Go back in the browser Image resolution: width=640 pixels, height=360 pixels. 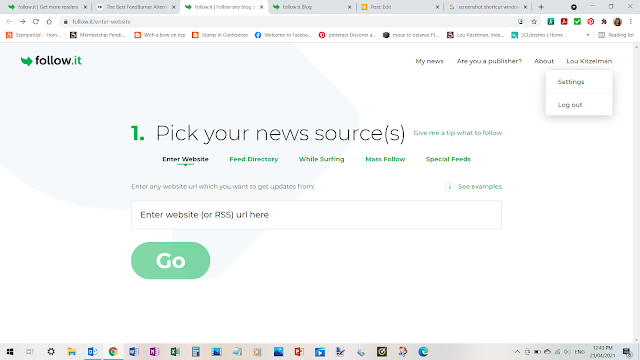coord(9,22)
